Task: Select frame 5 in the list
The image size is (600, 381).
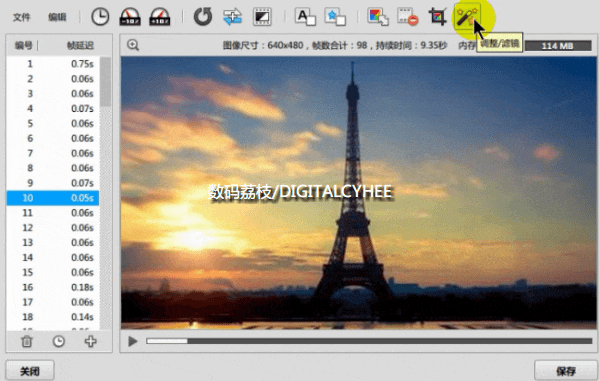Action: 53,124
